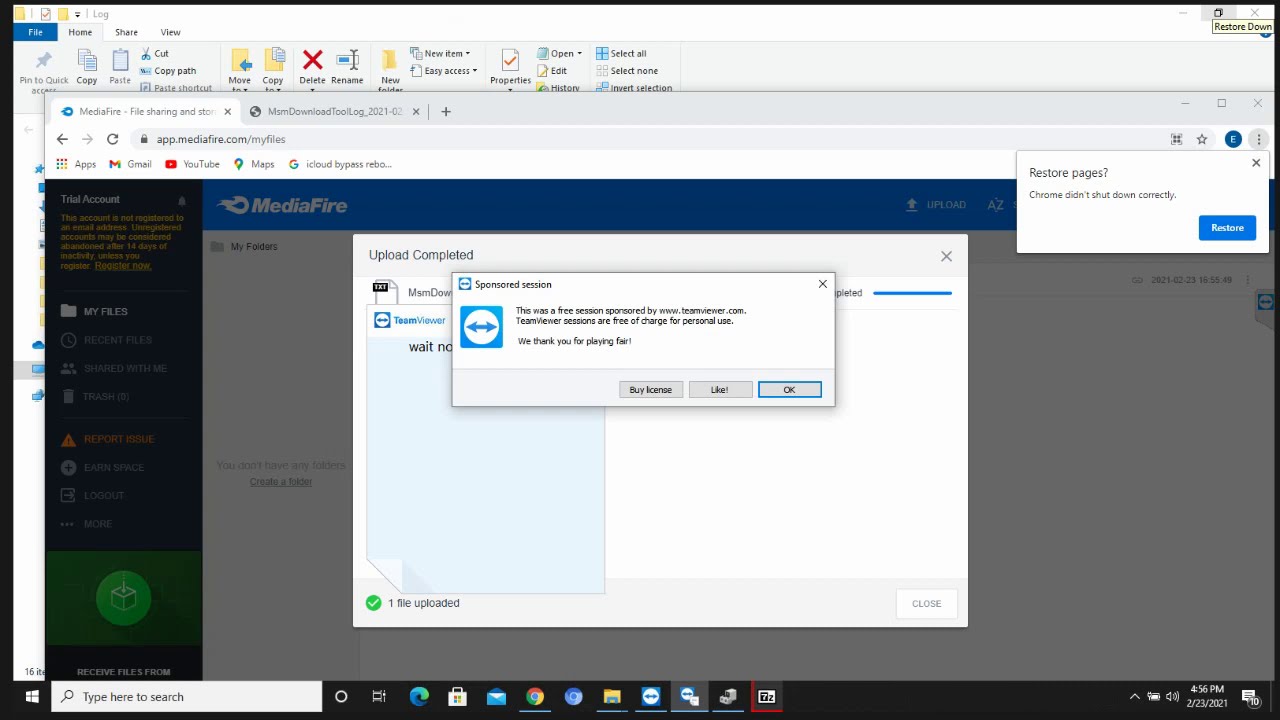Click Invert selection in ribbon
This screenshot has height=720, width=1280.
point(634,88)
